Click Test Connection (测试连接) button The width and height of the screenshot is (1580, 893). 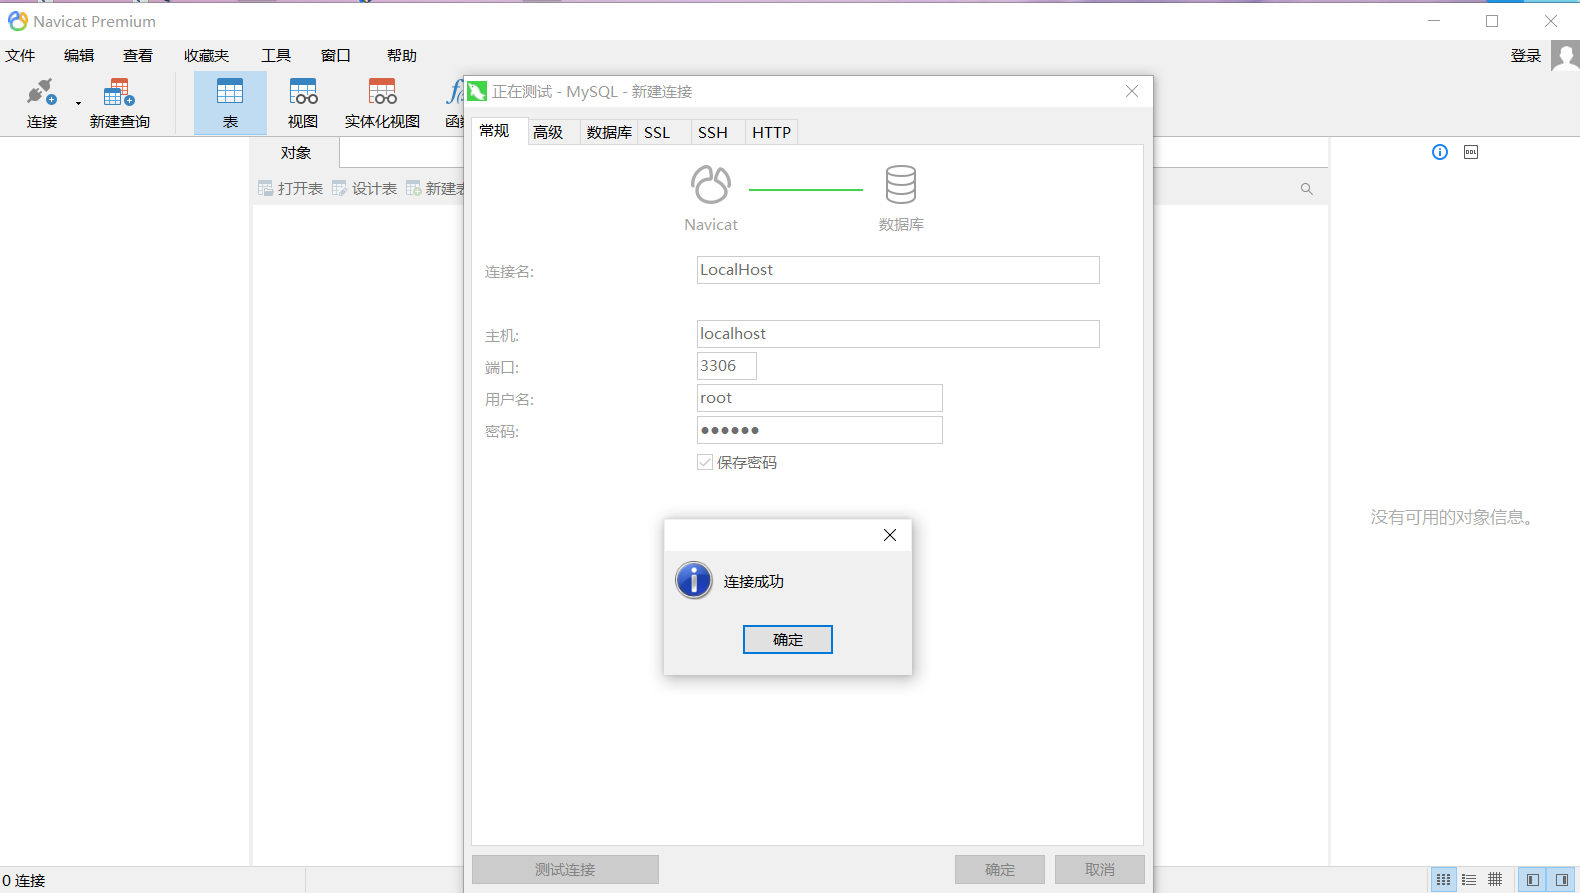(x=565, y=870)
